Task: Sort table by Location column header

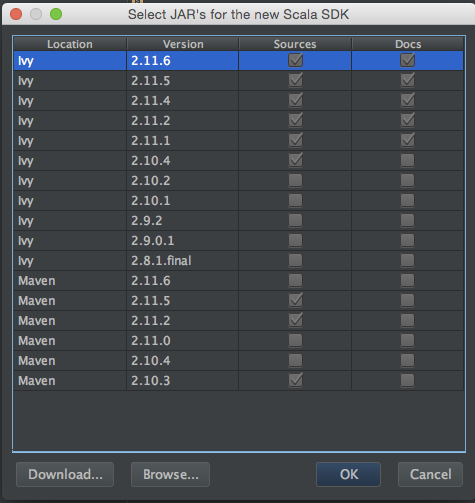Action: pyautogui.click(x=70, y=44)
